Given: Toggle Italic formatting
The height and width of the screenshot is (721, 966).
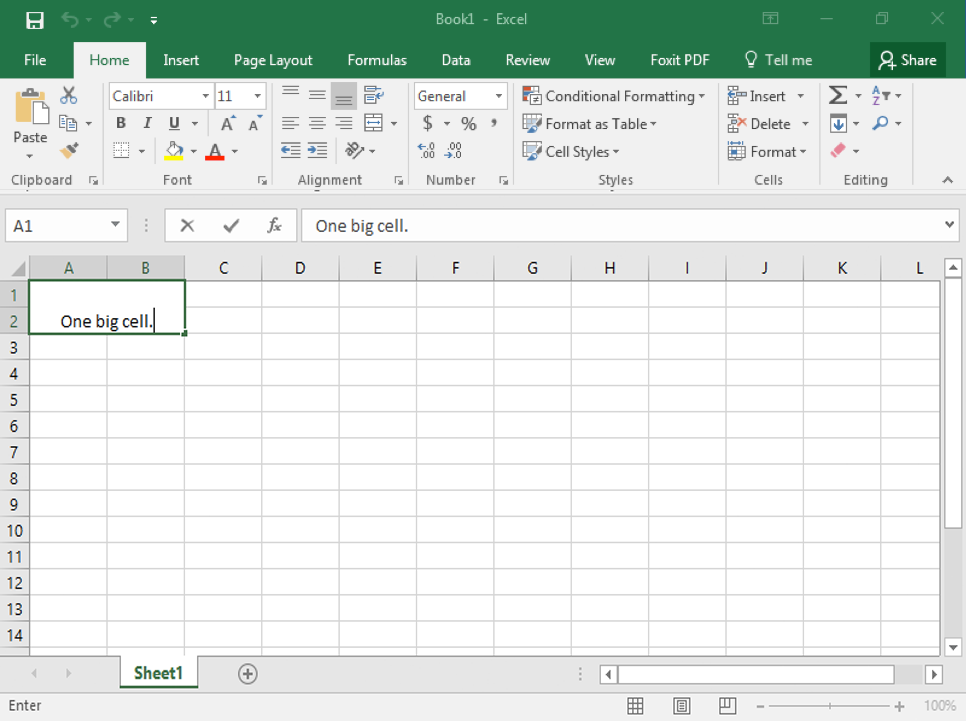Looking at the screenshot, I should coord(147,124).
